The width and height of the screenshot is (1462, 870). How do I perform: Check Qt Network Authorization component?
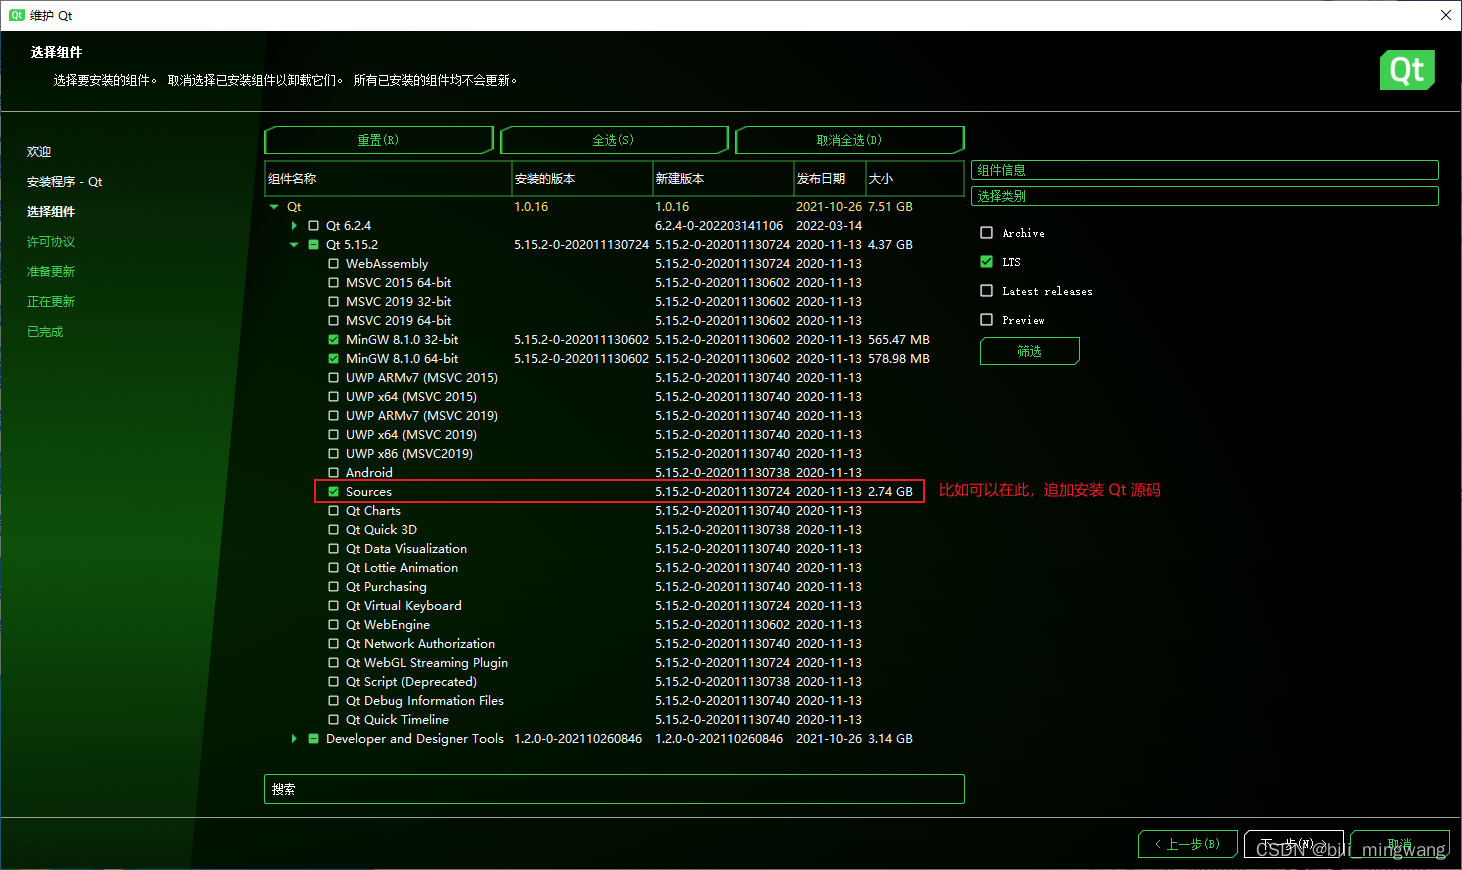[x=334, y=644]
